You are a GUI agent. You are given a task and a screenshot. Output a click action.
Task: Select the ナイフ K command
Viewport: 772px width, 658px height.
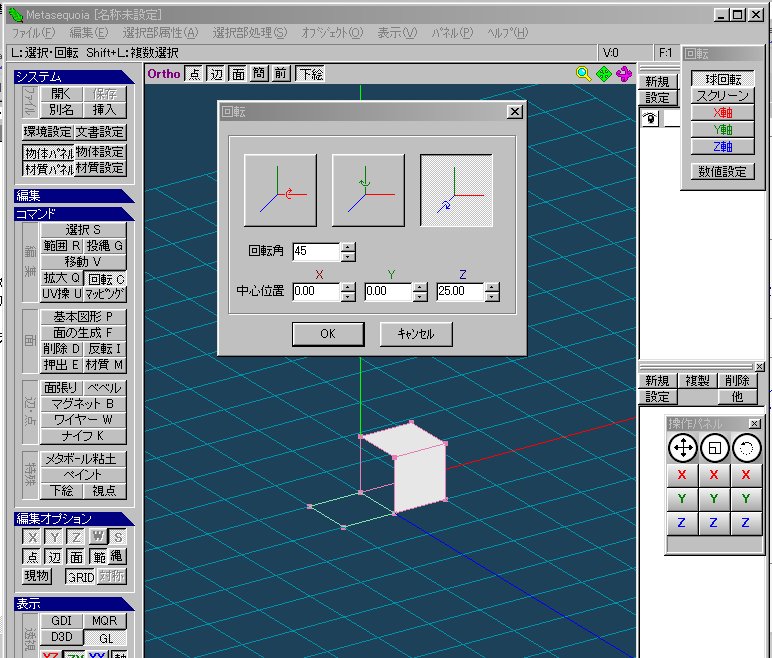click(83, 435)
